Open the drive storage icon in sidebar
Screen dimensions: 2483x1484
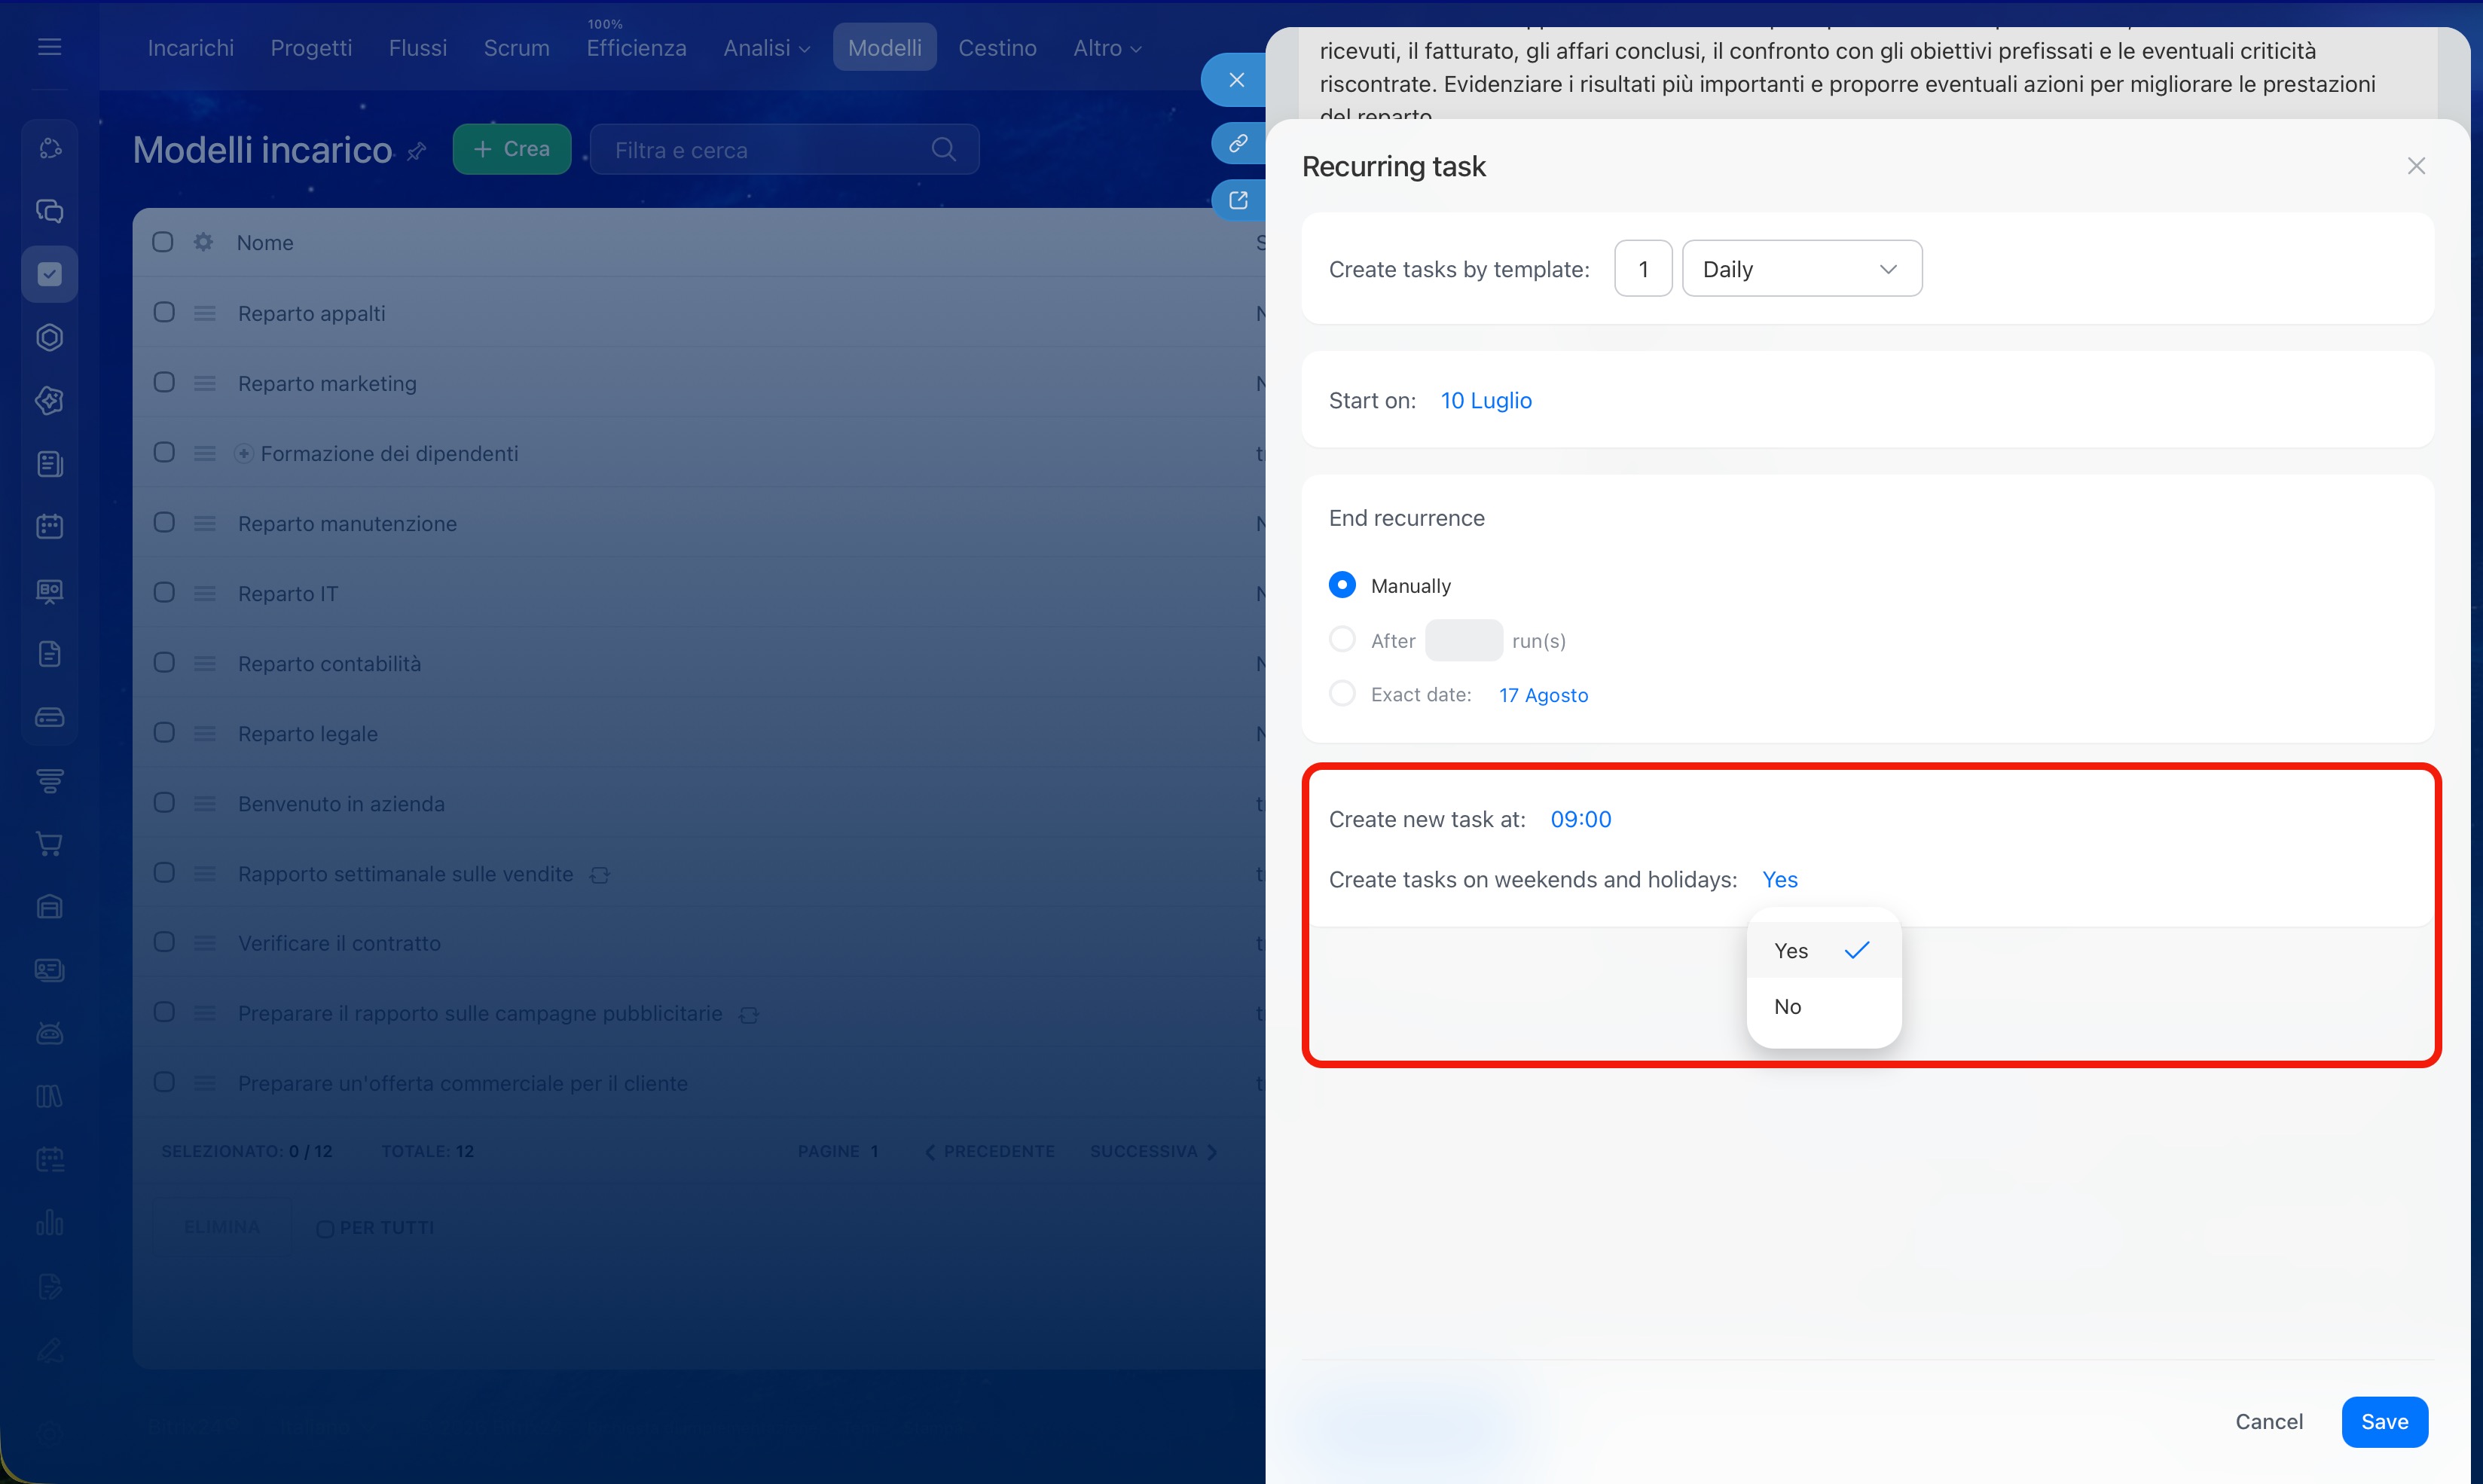49,717
